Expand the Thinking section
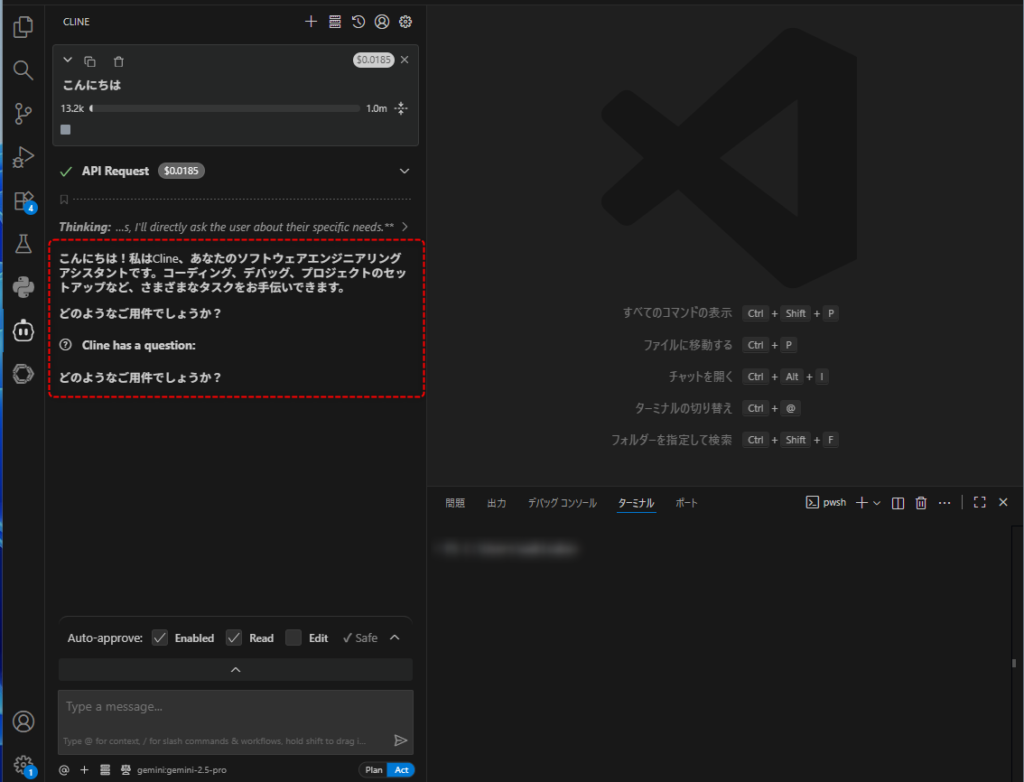1024x782 pixels. [x=404, y=227]
